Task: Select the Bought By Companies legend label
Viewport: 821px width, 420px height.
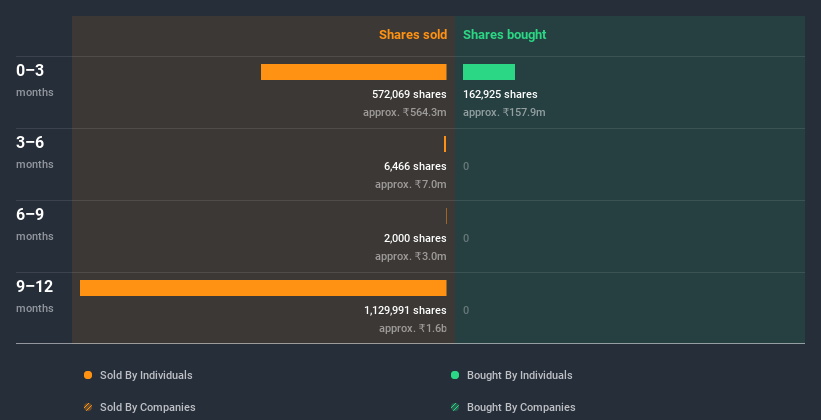Action: [x=521, y=407]
